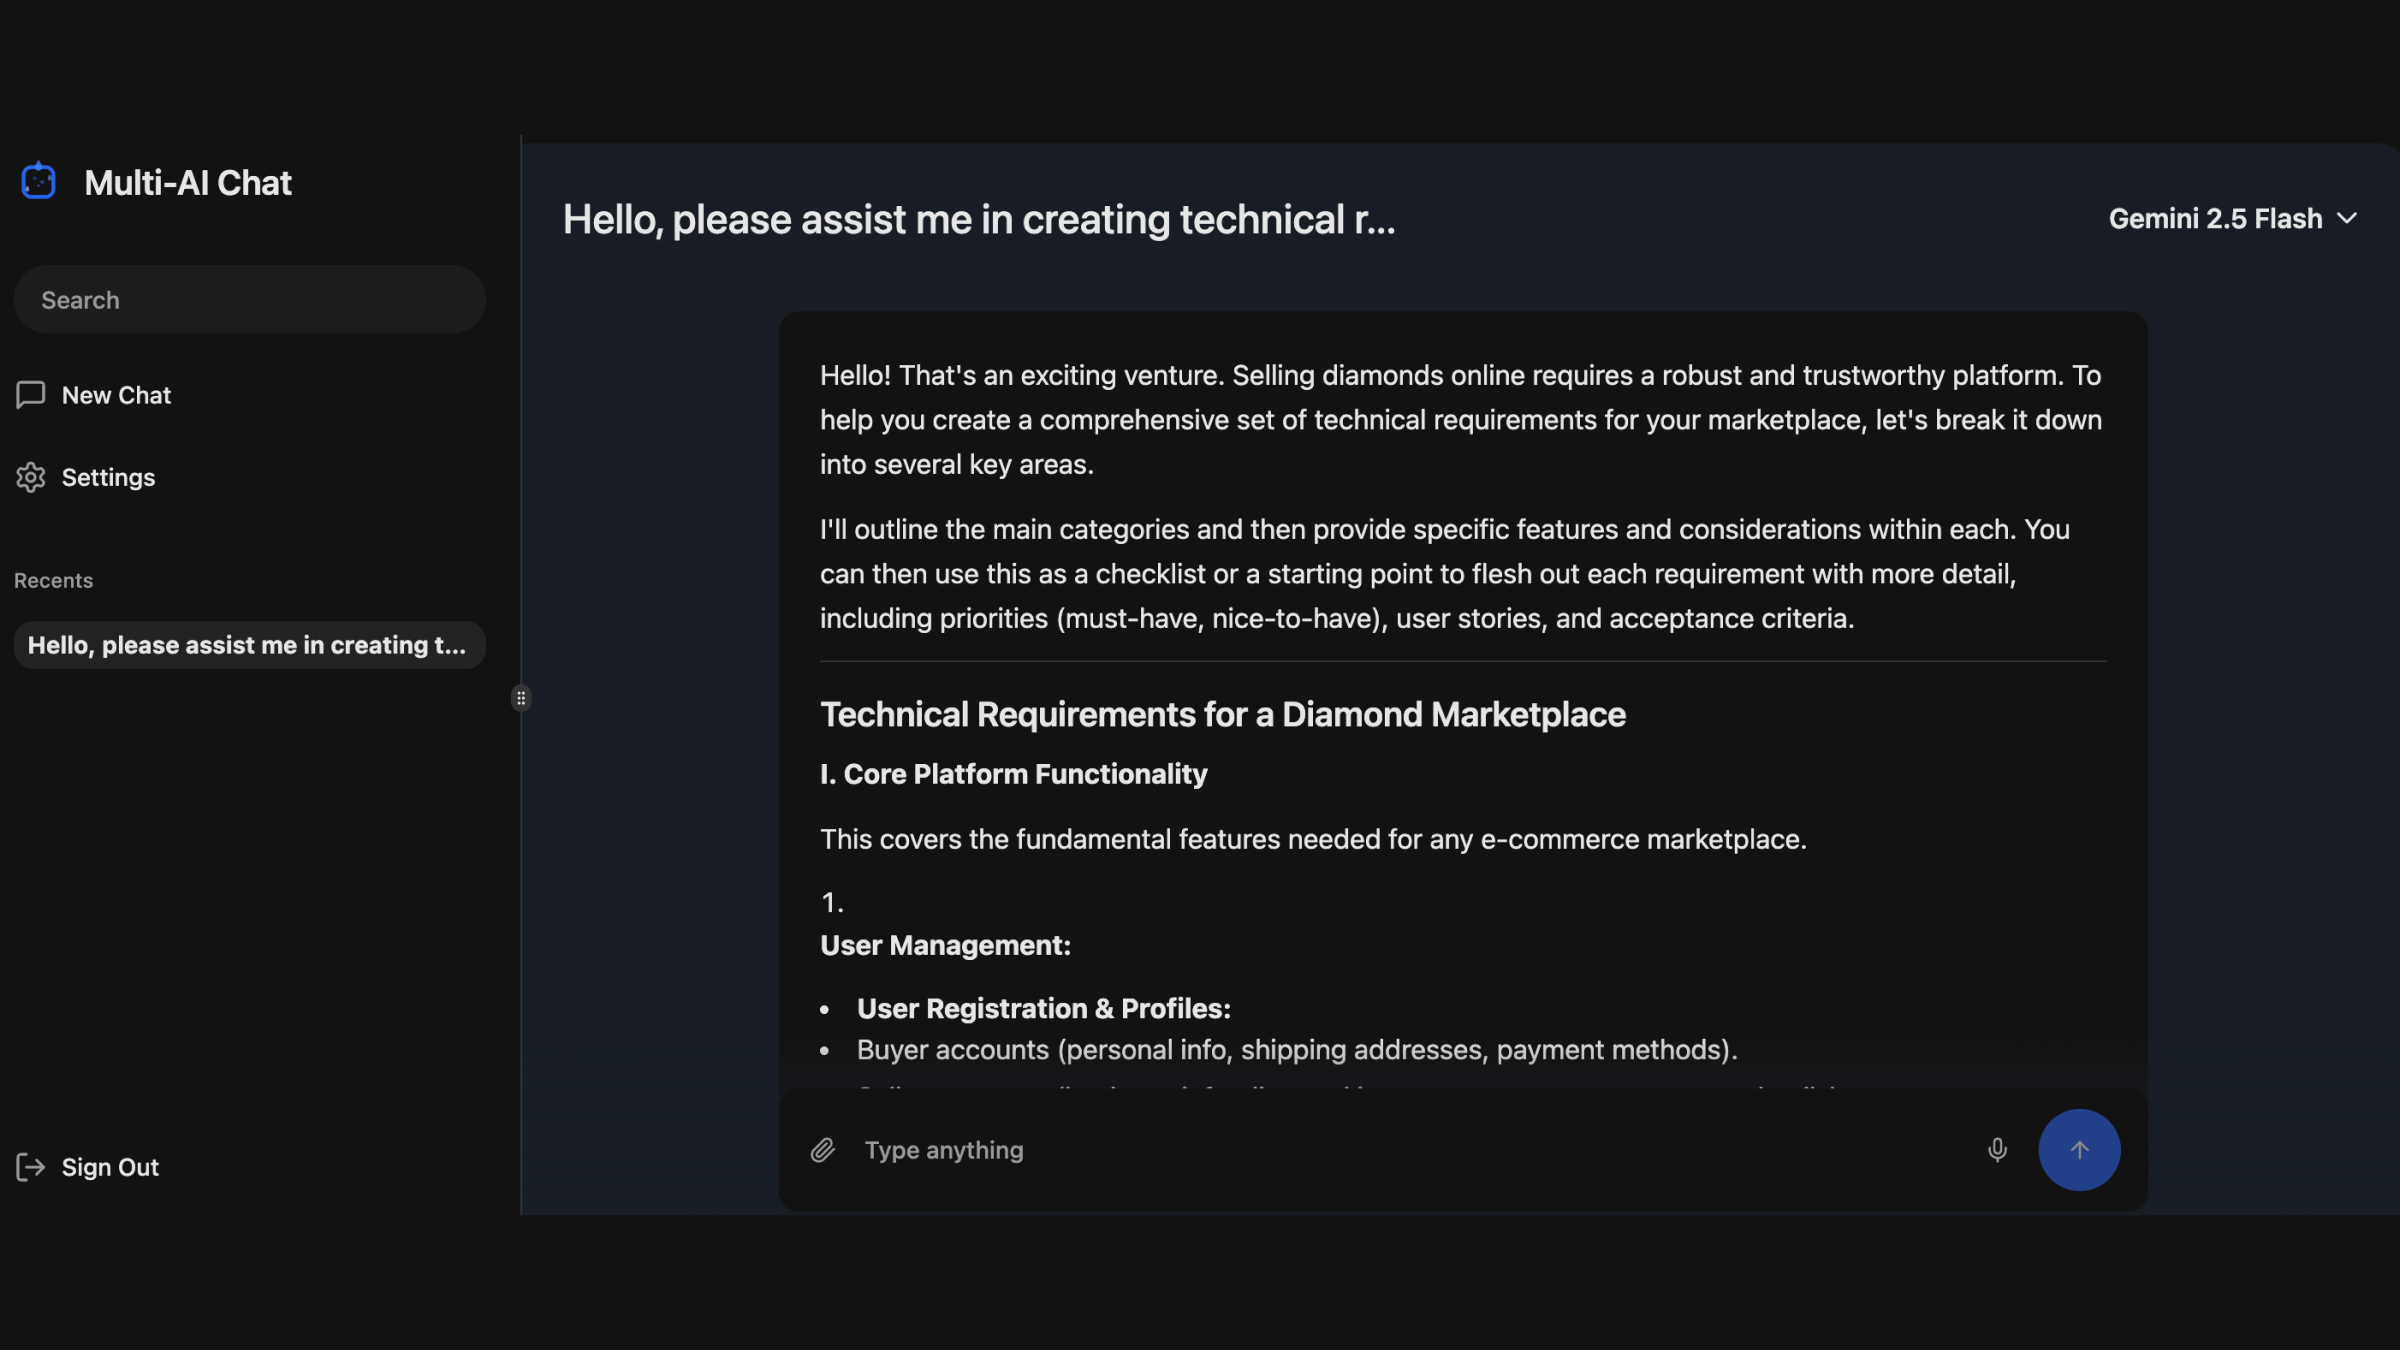Send message with the blue arrow button
Viewport: 2400px width, 1350px height.
pyautogui.click(x=2079, y=1150)
